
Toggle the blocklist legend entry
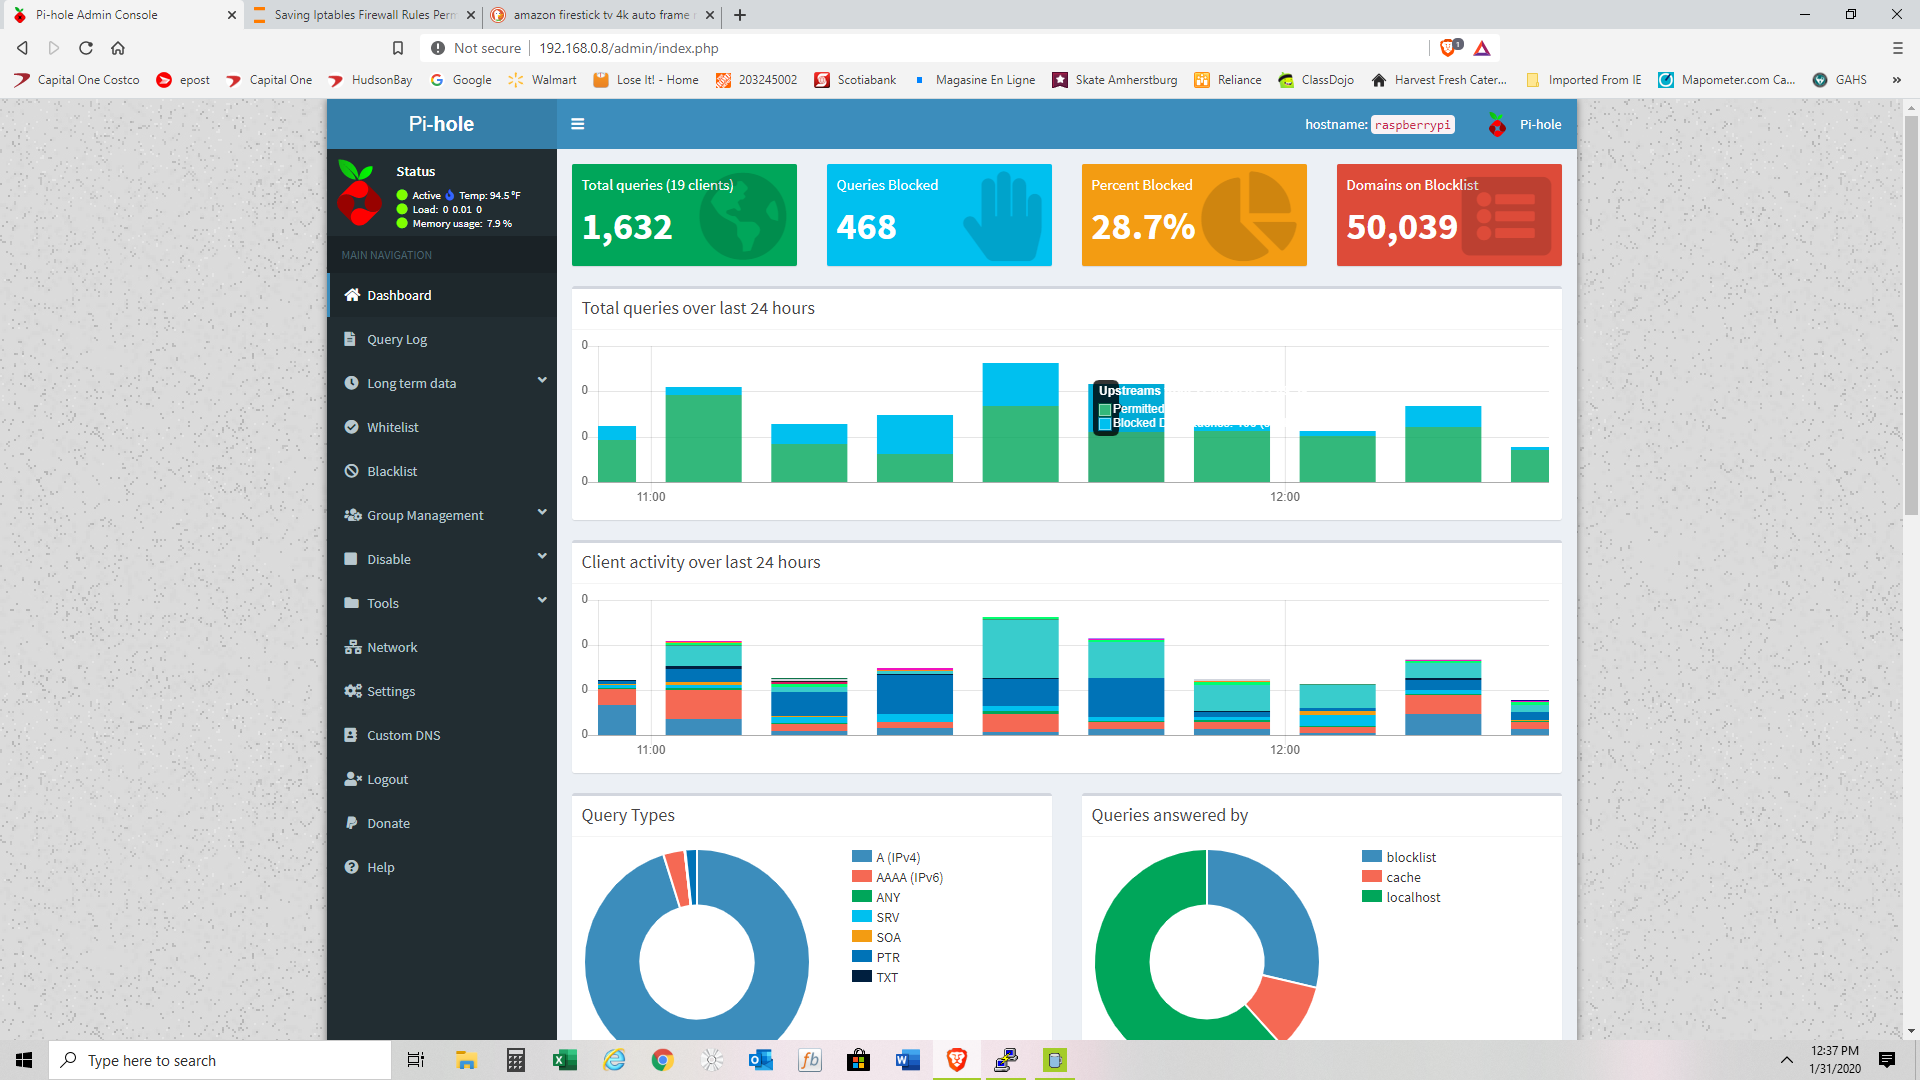coord(1410,857)
